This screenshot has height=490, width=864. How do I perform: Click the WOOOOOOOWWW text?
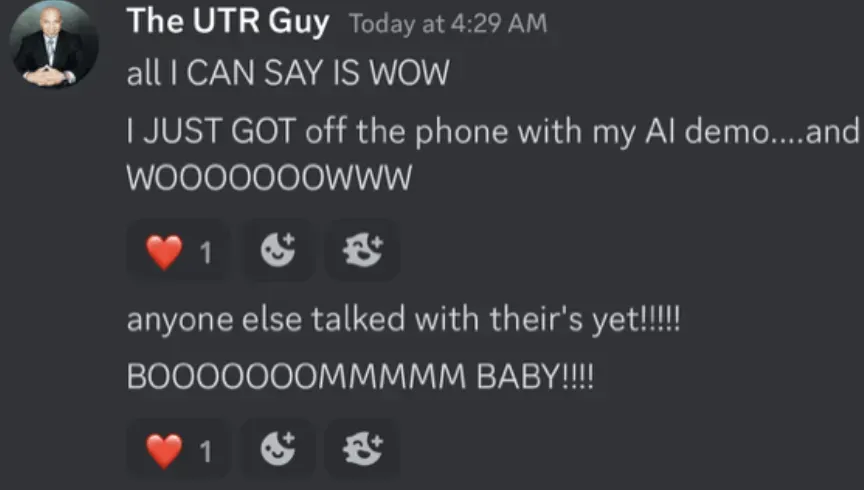point(269,178)
